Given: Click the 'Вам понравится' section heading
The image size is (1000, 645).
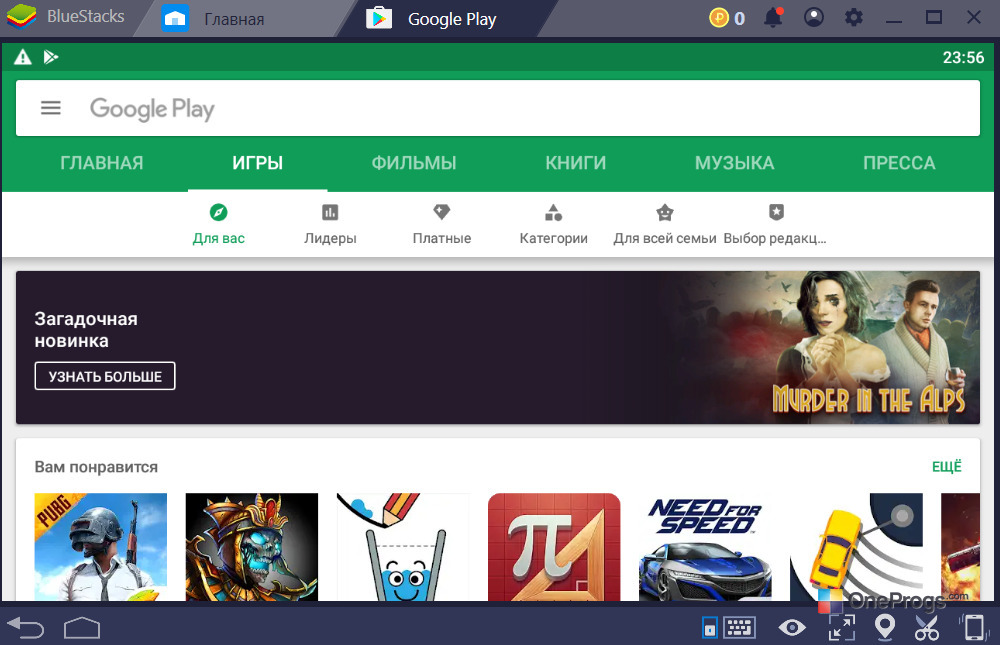Looking at the screenshot, I should [96, 467].
